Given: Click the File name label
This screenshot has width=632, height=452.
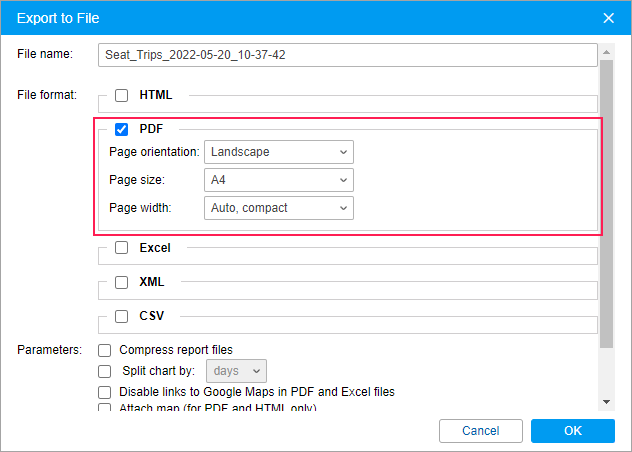Looking at the screenshot, I should [x=45, y=54].
